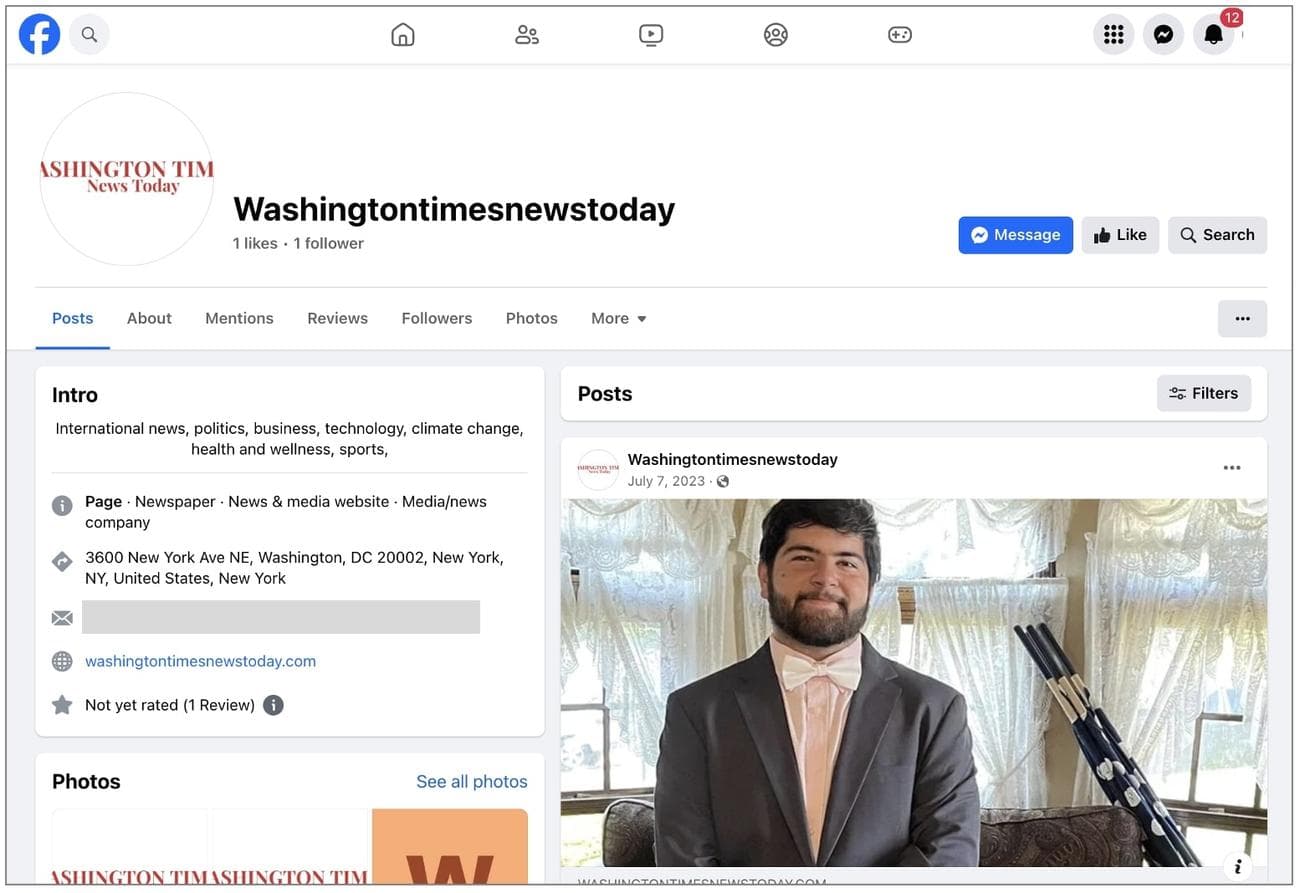The height and width of the screenshot is (893, 1300).
Task: Open Messenger from the top bar
Action: pyautogui.click(x=1163, y=33)
